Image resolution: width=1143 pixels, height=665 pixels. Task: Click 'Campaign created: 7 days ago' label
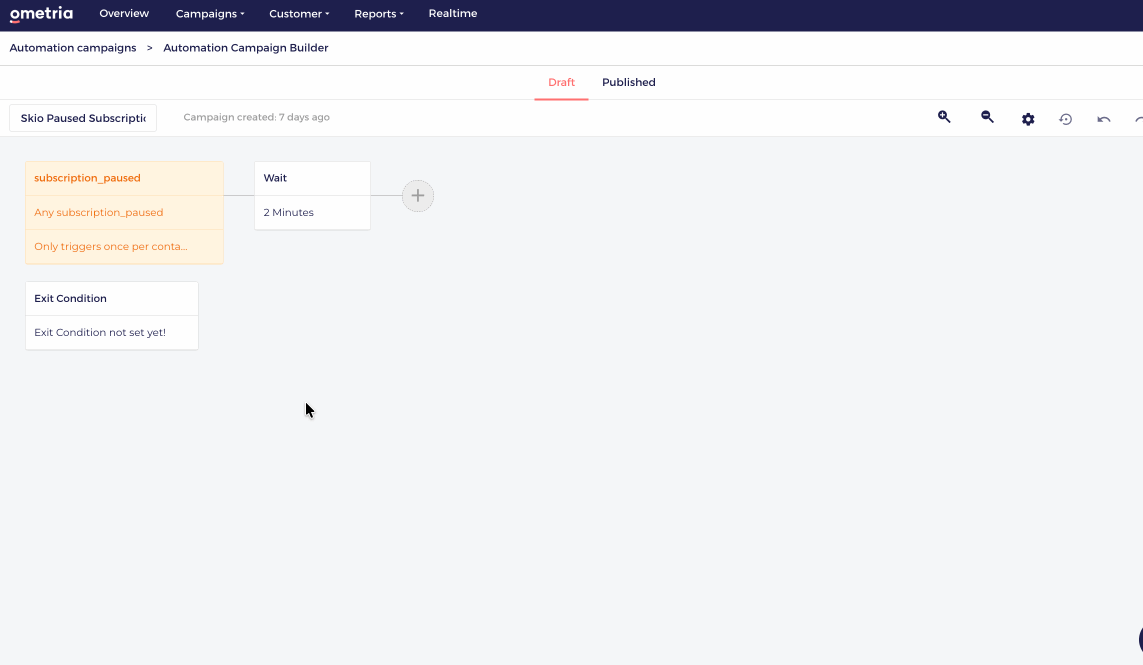point(257,117)
